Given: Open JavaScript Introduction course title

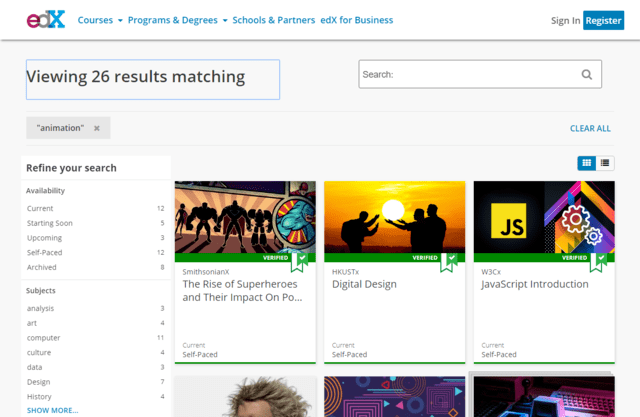Looking at the screenshot, I should (535, 284).
